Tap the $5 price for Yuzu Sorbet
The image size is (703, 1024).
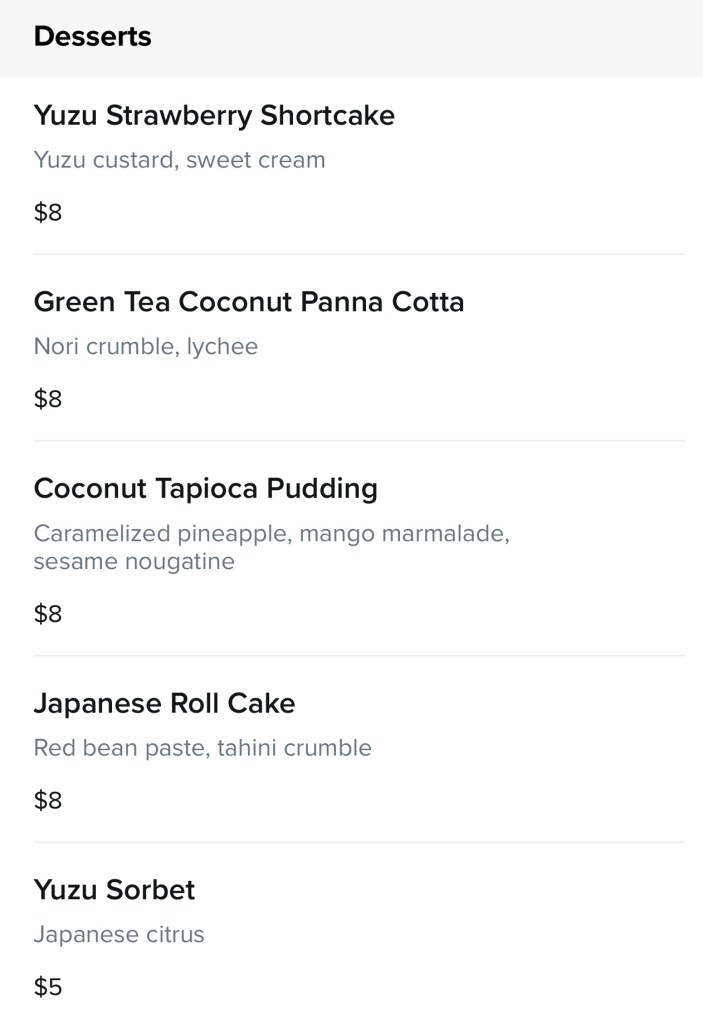[48, 988]
